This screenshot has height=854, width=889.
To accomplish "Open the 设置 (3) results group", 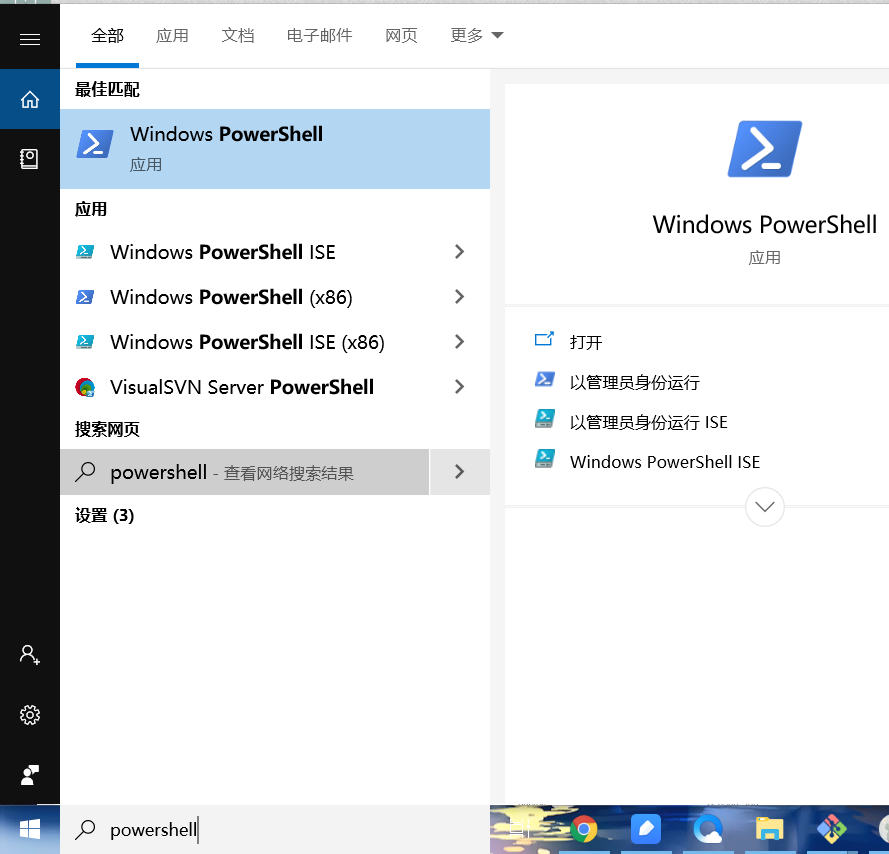I will [x=104, y=515].
